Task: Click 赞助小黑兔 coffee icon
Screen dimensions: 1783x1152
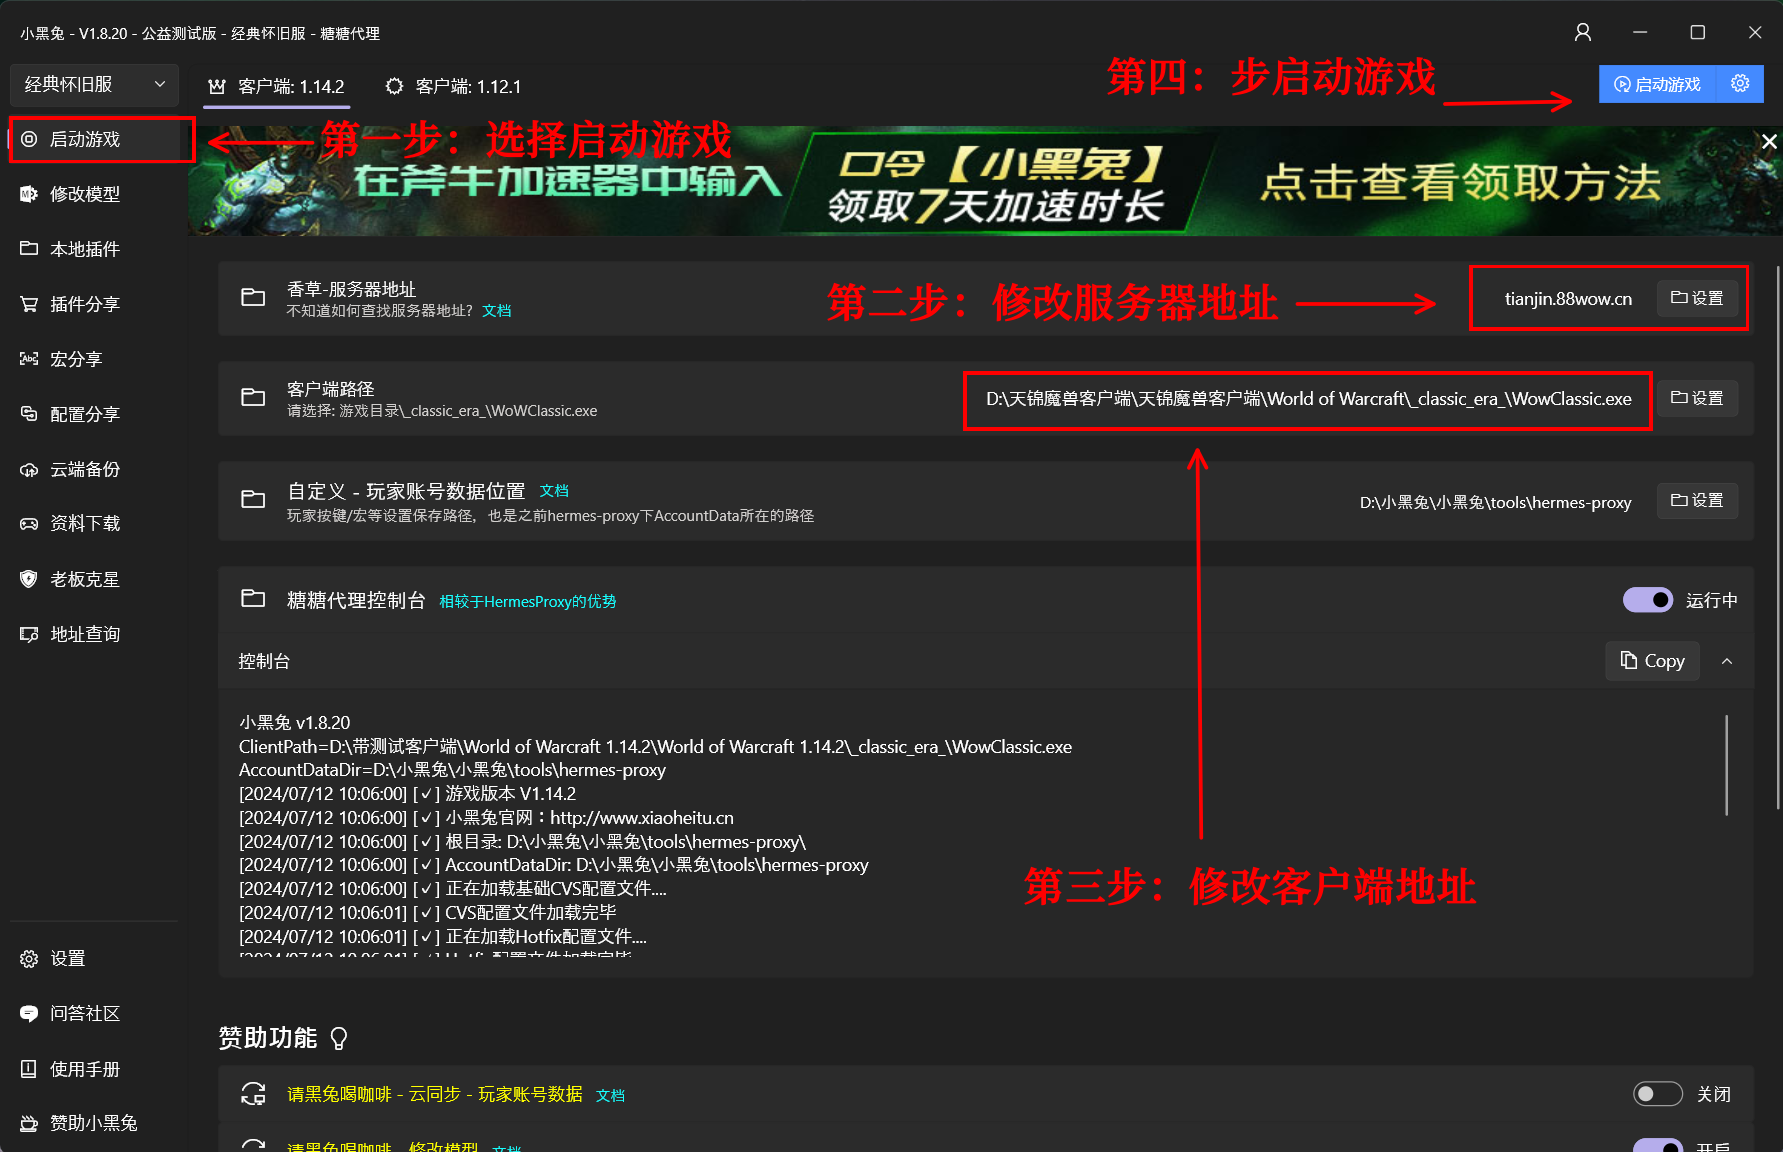Action: [29, 1124]
